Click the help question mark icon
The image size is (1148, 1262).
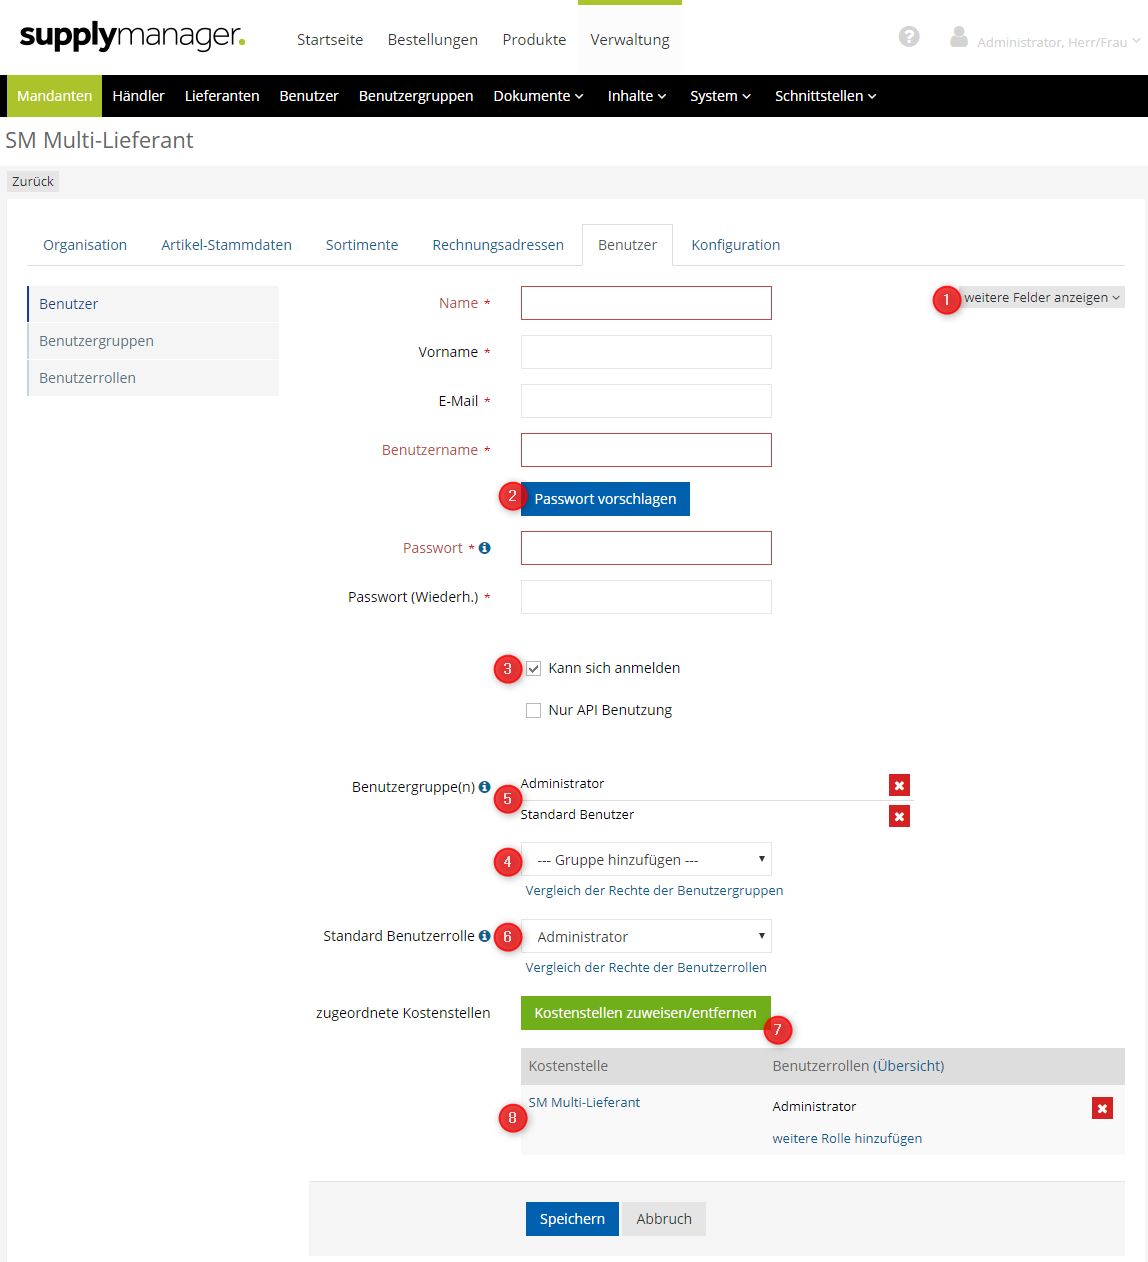908,37
